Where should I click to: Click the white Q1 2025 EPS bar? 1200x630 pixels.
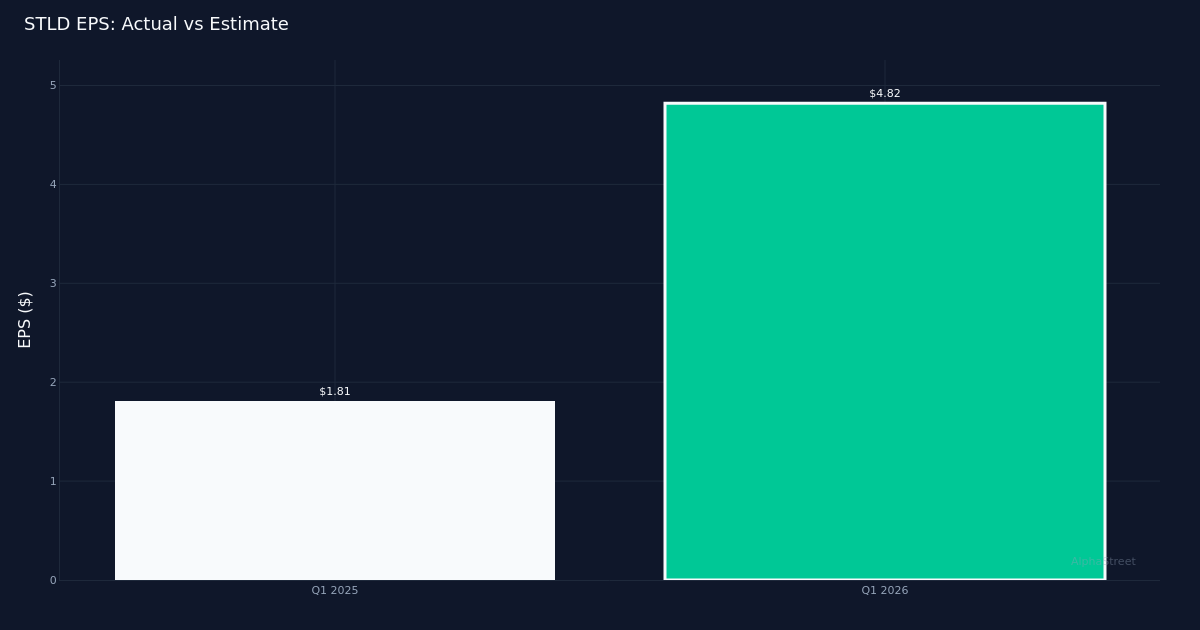tap(335, 490)
